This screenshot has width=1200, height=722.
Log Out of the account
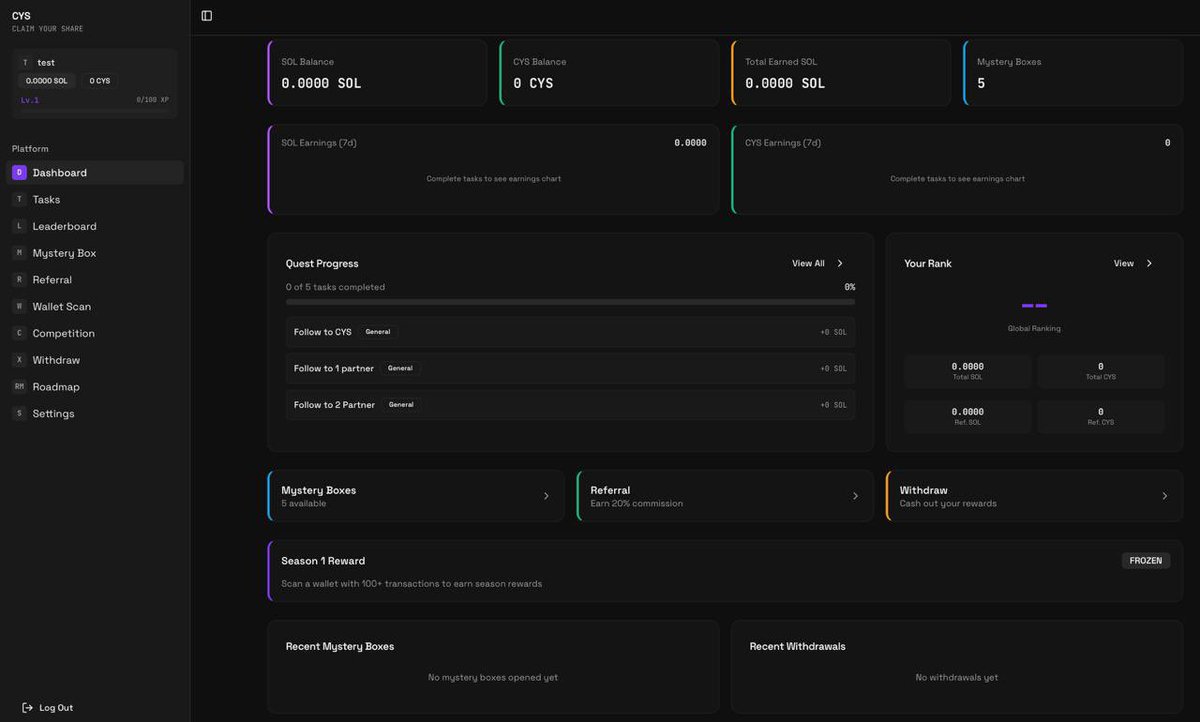[48, 708]
